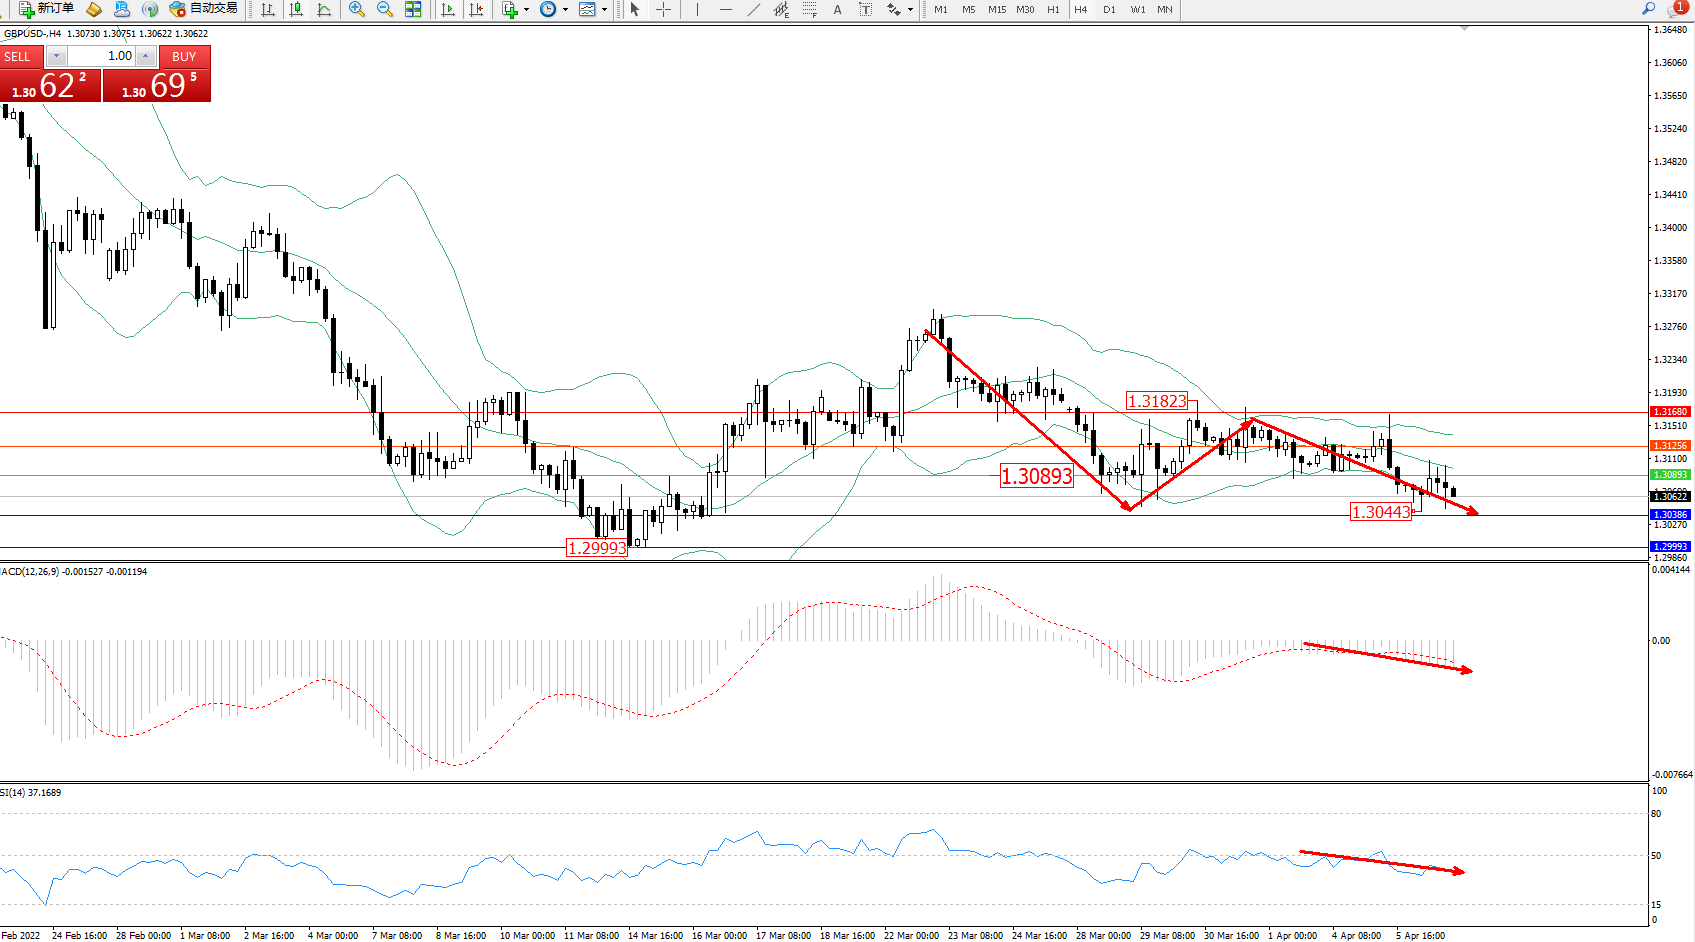Switch chart to candlestick display
Screen dimensions: 1695x942
pyautogui.click(x=296, y=9)
